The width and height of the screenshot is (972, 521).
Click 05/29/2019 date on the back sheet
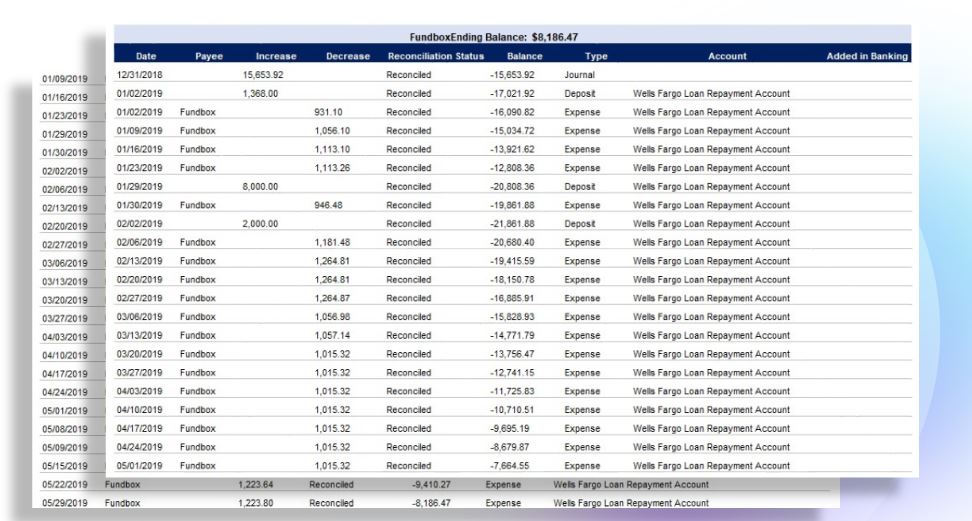pyautogui.click(x=64, y=503)
